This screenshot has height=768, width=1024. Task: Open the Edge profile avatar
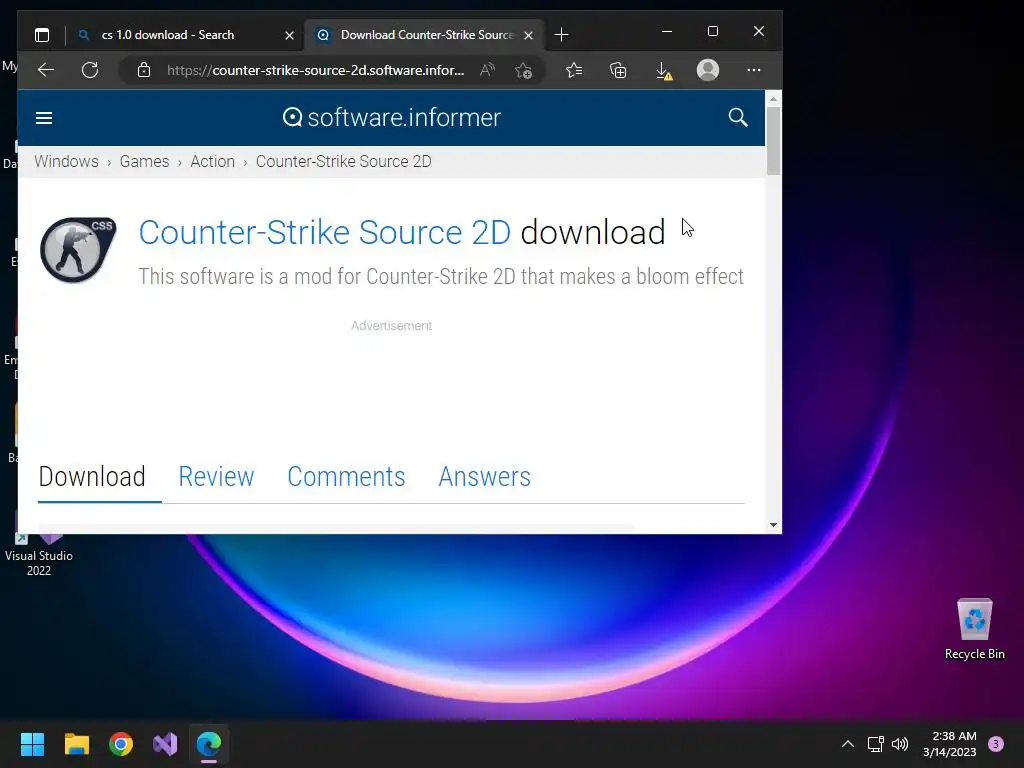pyautogui.click(x=708, y=70)
